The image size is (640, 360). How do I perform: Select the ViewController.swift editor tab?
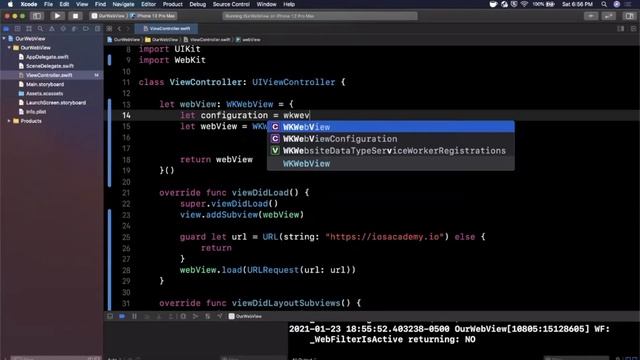point(167,29)
